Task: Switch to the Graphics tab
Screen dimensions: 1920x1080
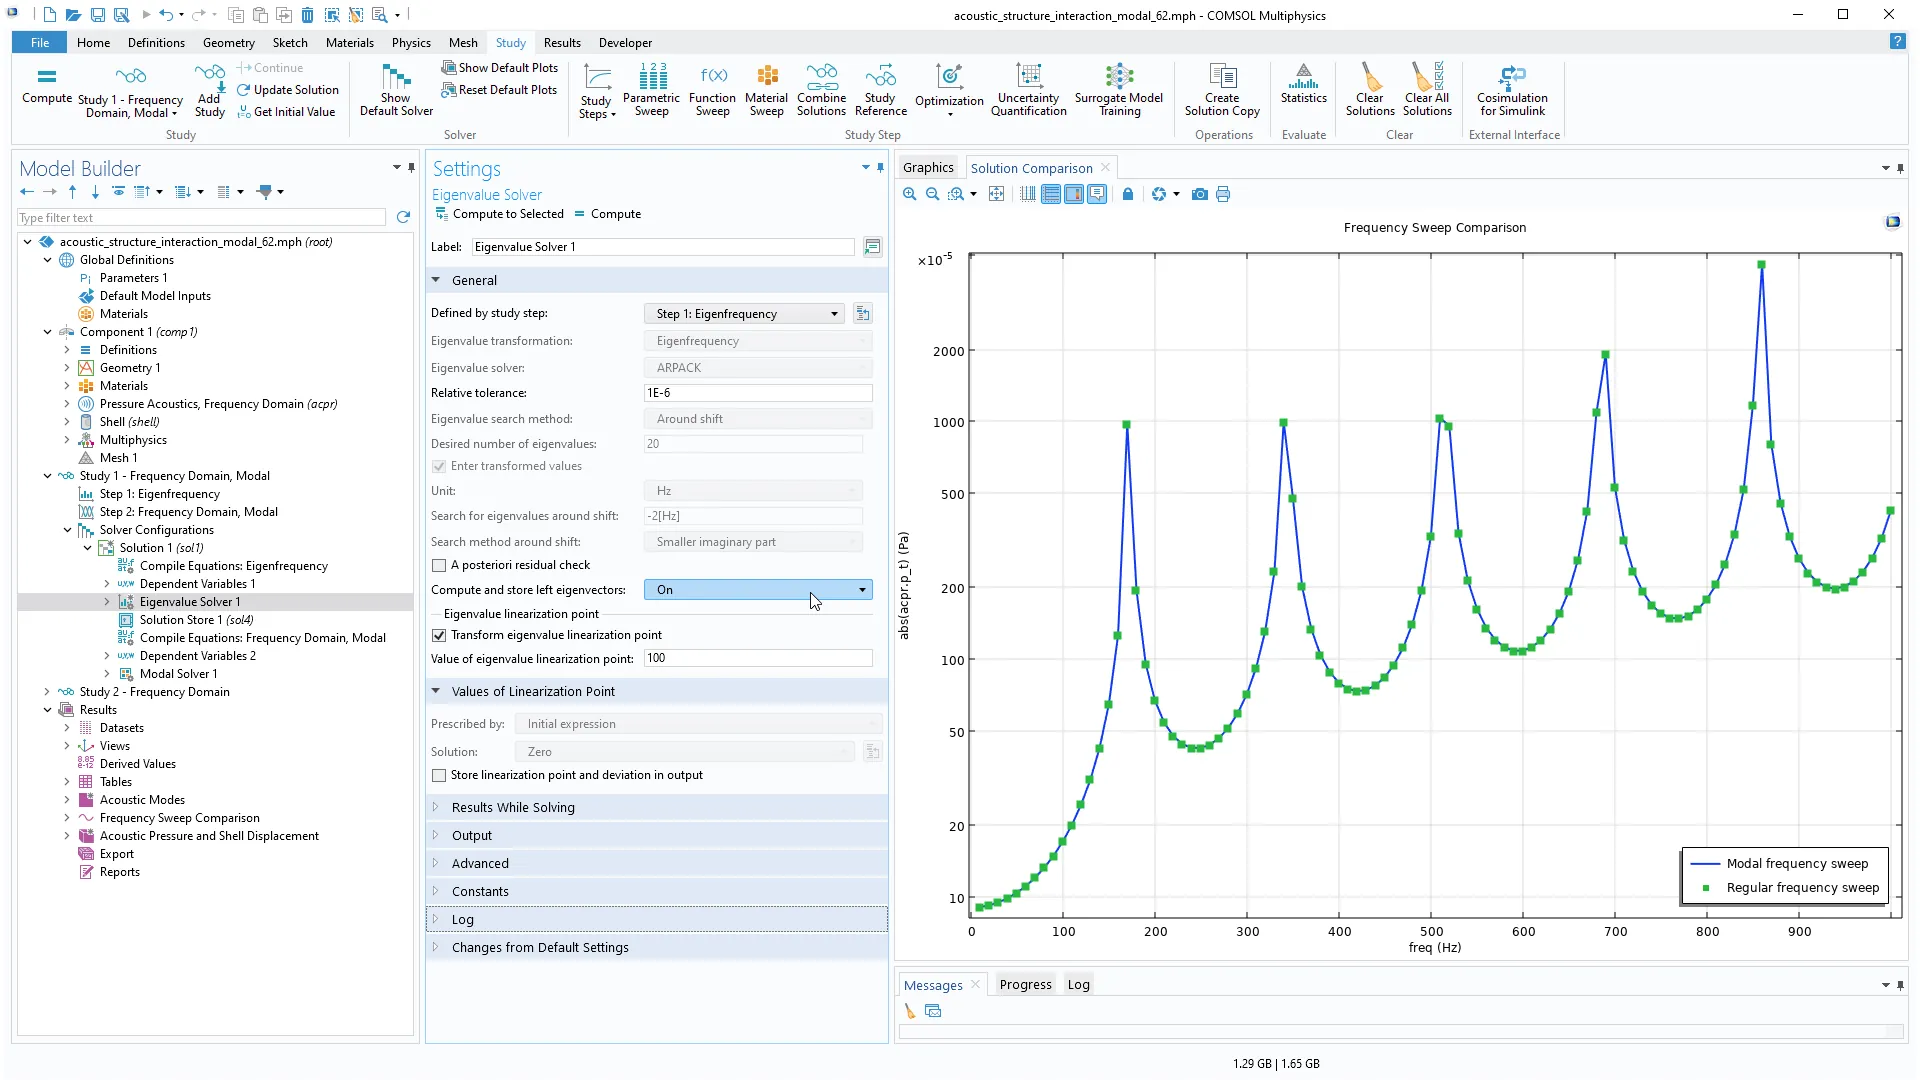Action: point(927,168)
